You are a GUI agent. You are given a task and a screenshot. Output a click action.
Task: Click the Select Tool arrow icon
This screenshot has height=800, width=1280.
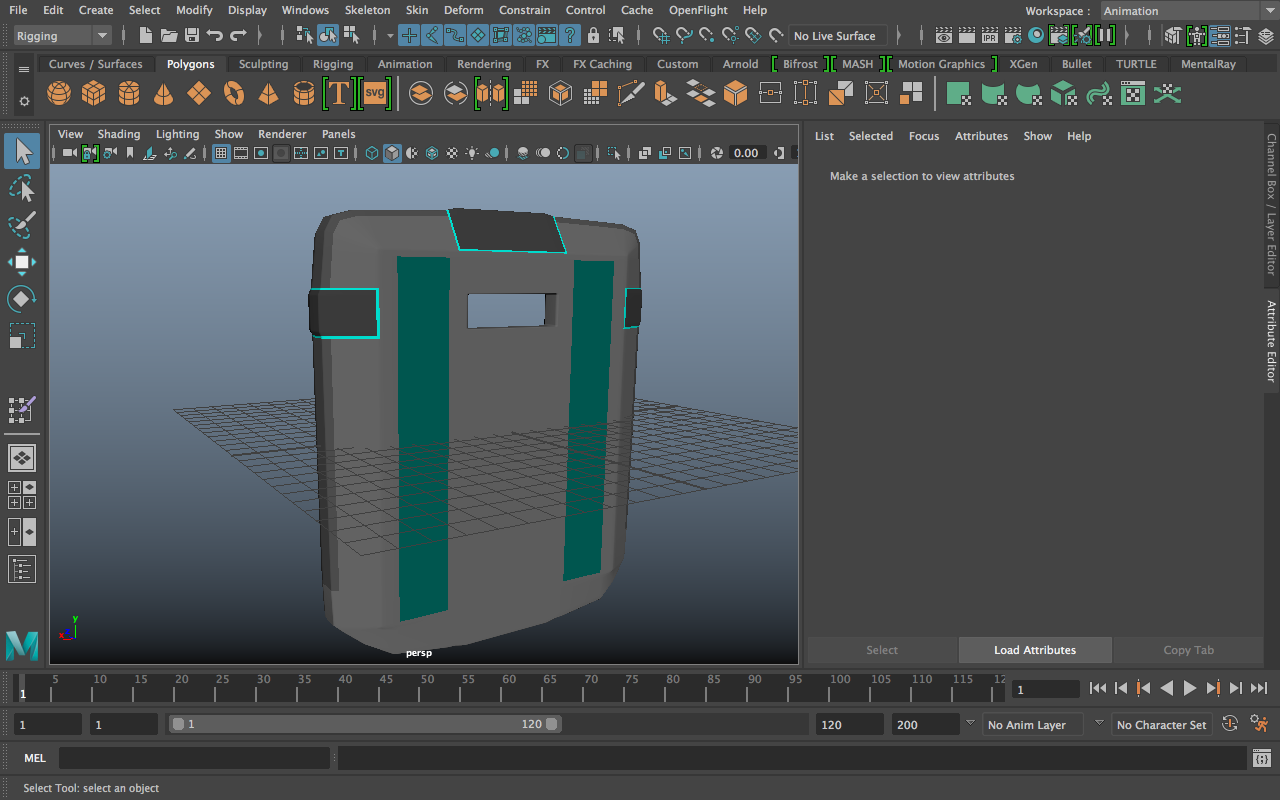(x=22, y=151)
